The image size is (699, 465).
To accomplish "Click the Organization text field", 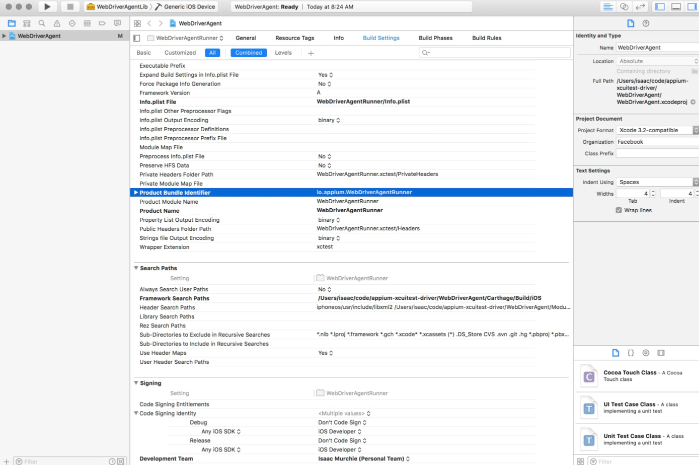I will [x=657, y=142].
